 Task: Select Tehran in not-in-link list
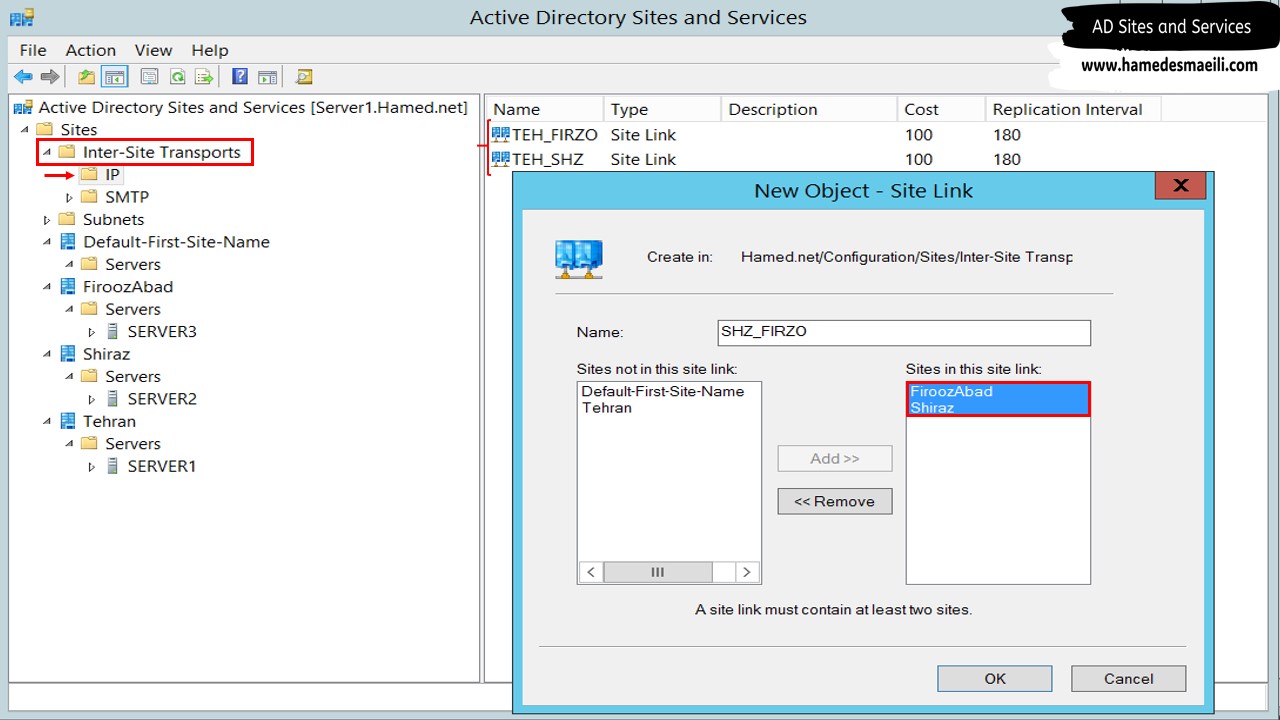click(x=607, y=408)
